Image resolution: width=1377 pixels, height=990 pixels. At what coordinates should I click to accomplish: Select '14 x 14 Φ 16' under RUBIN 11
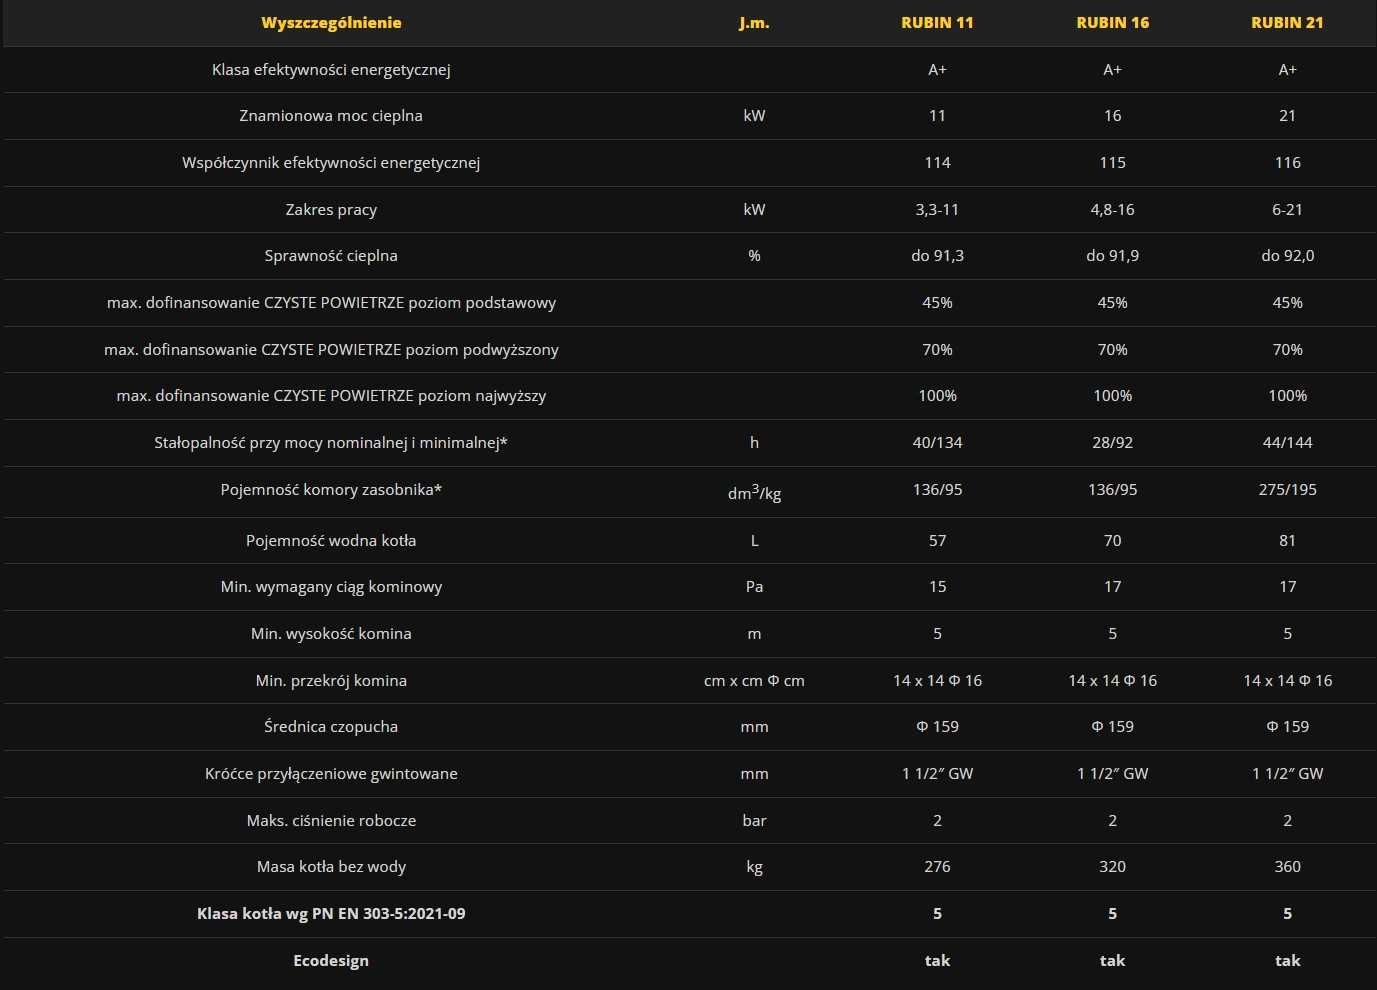[937, 681]
